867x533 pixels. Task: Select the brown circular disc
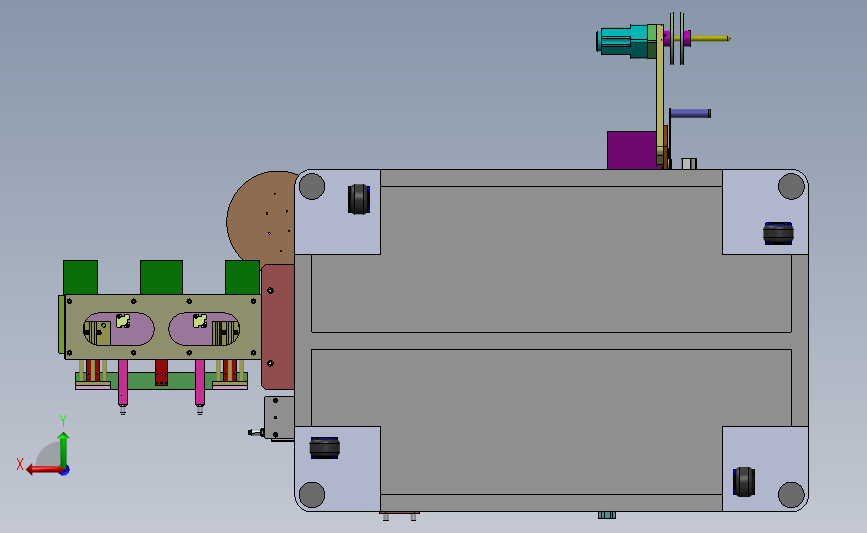click(261, 217)
